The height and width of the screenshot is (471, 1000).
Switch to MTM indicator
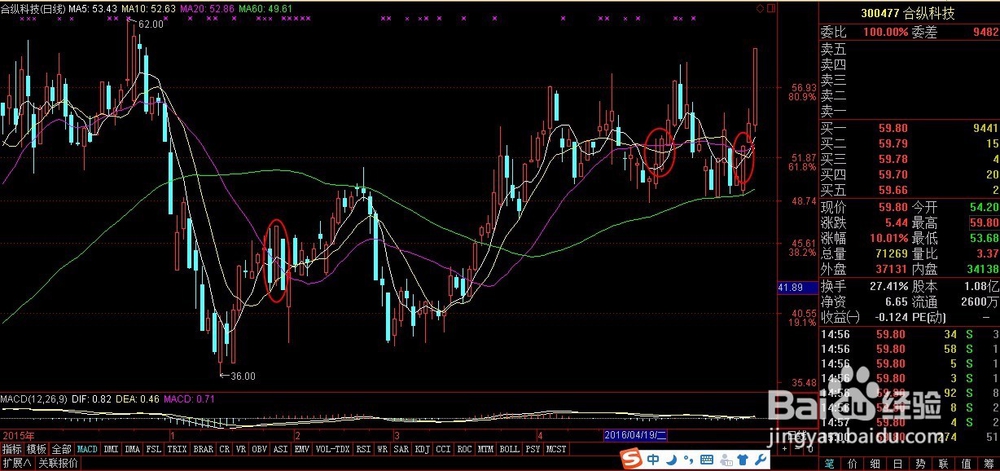(486, 449)
